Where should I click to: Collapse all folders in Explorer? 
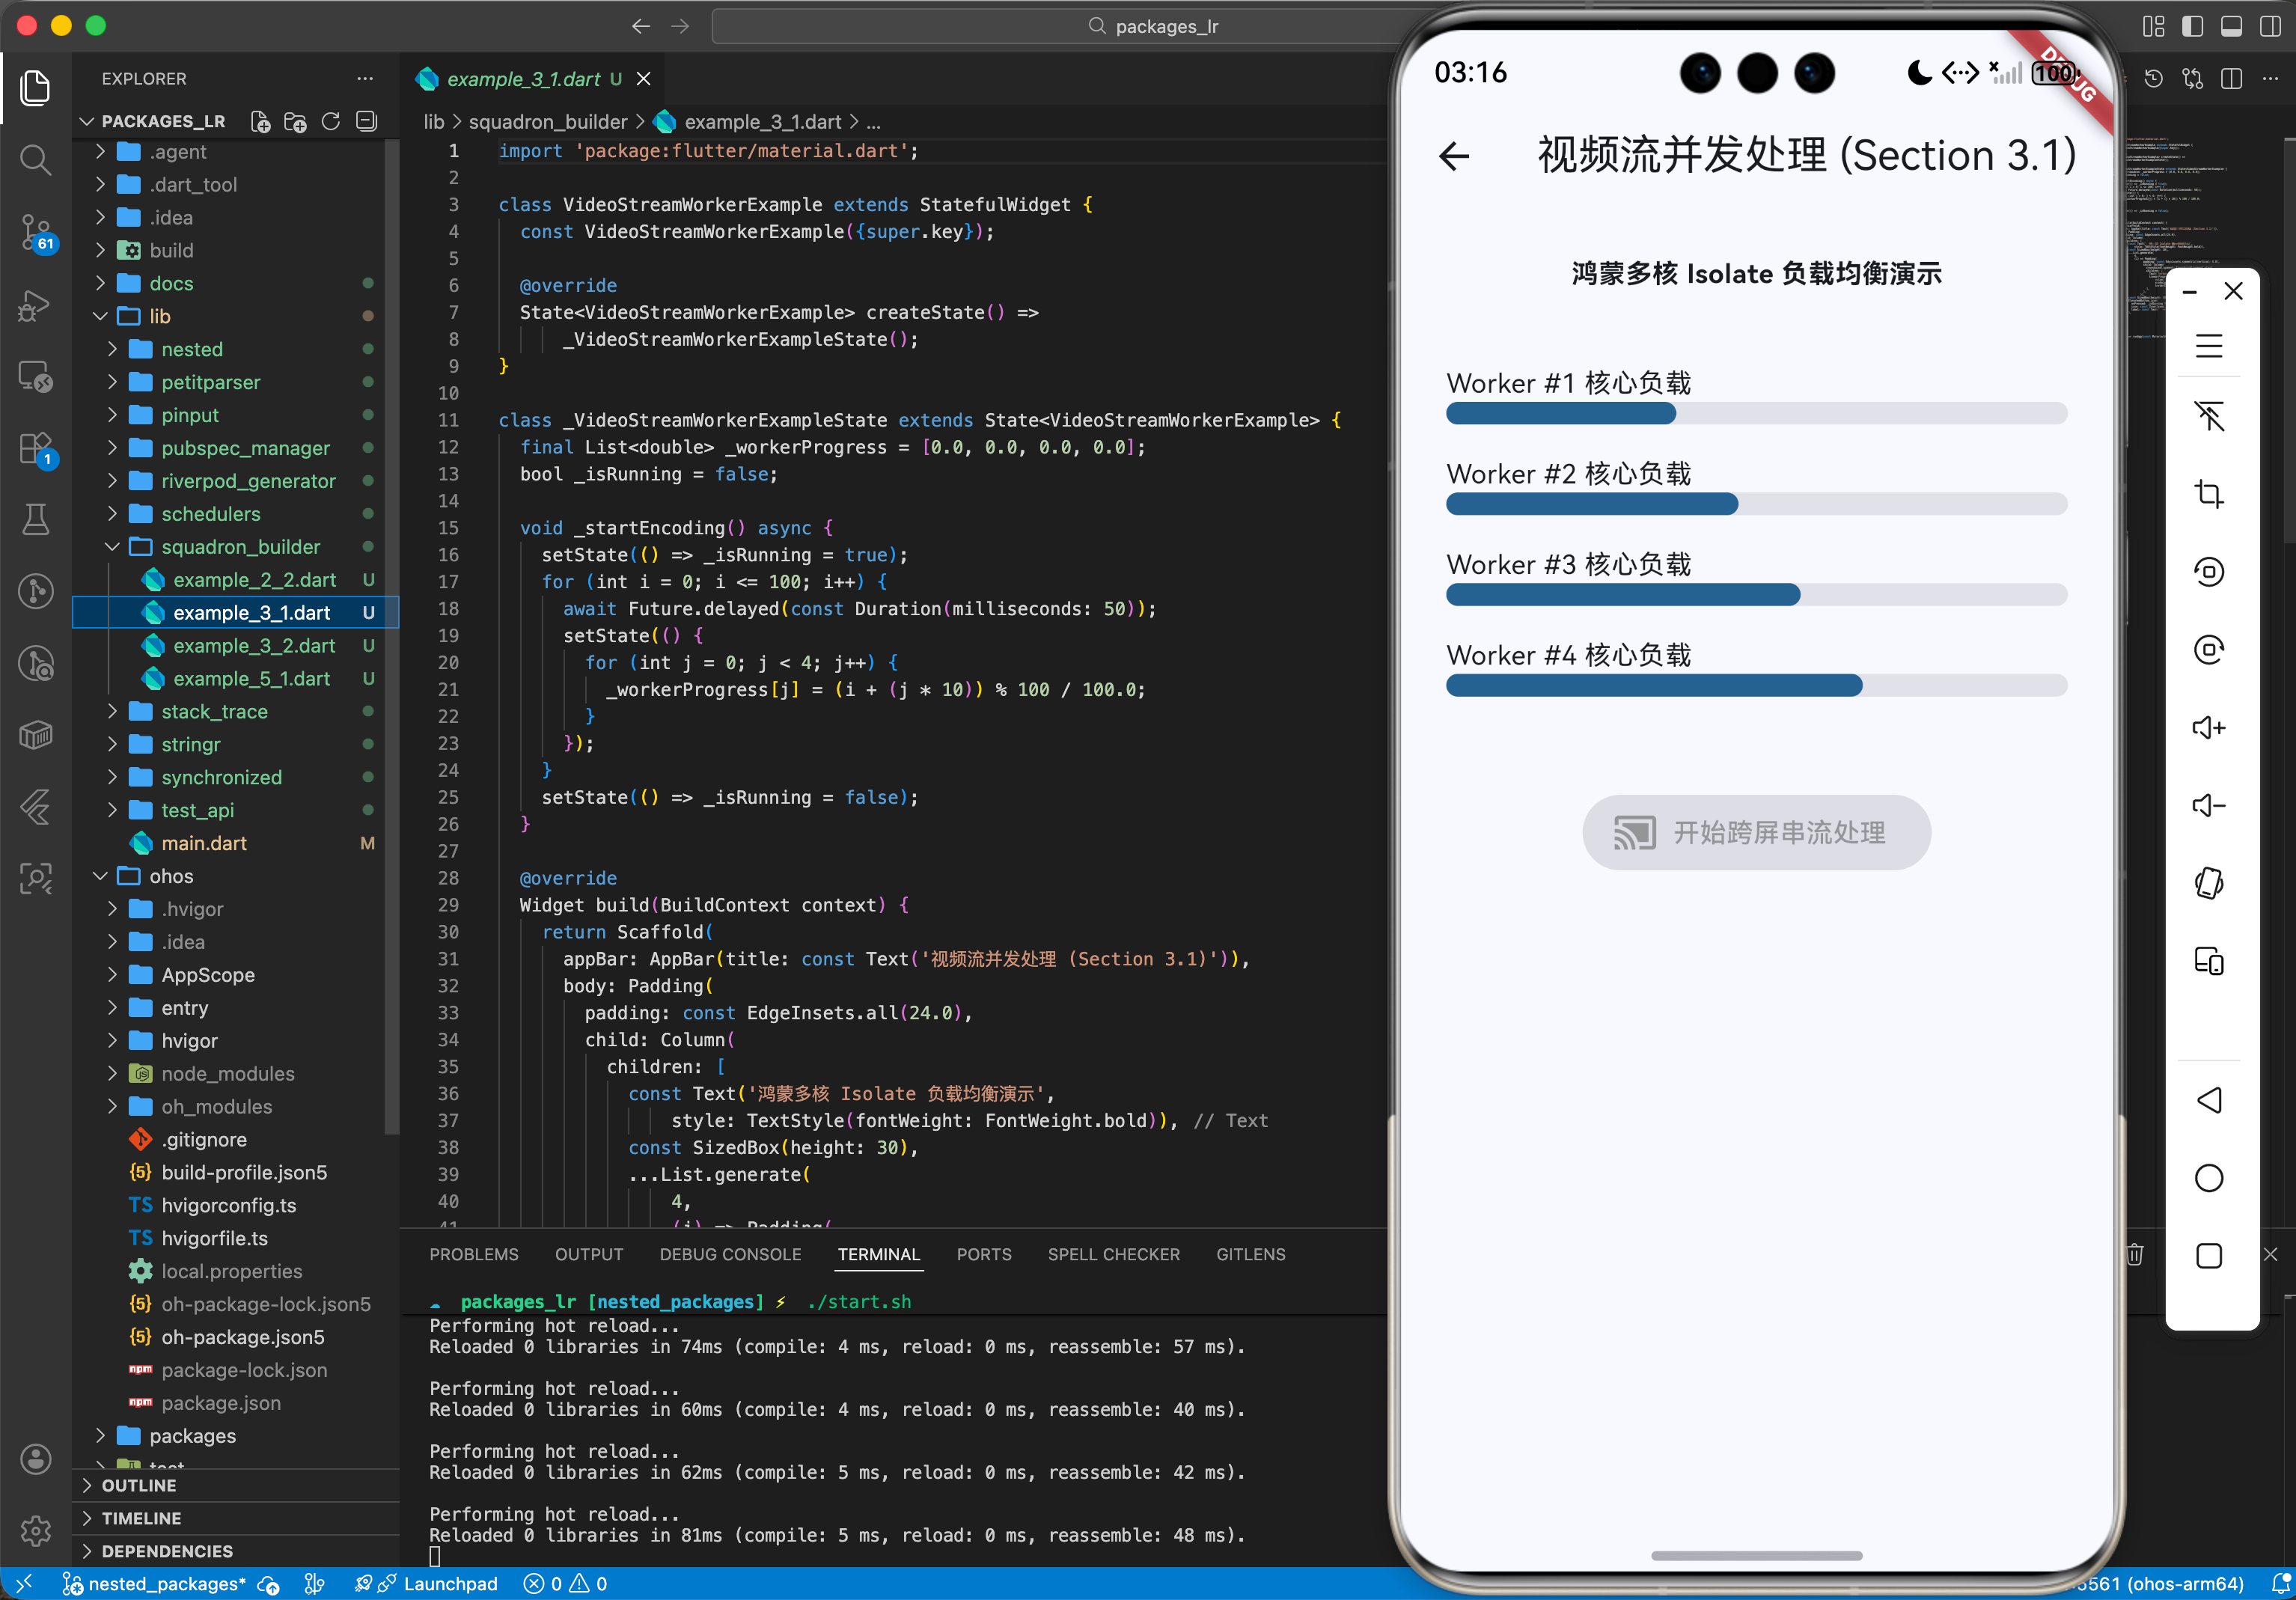pyautogui.click(x=367, y=122)
